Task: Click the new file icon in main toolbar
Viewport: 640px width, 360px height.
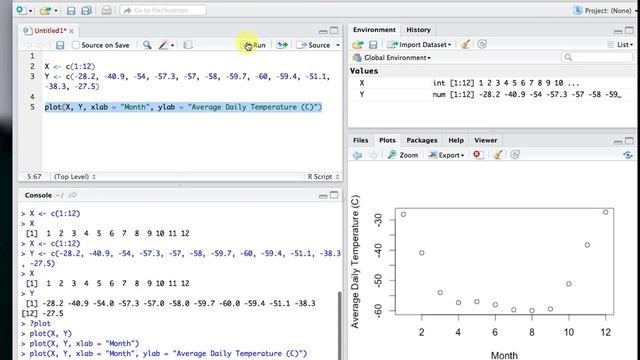Action: [21, 10]
